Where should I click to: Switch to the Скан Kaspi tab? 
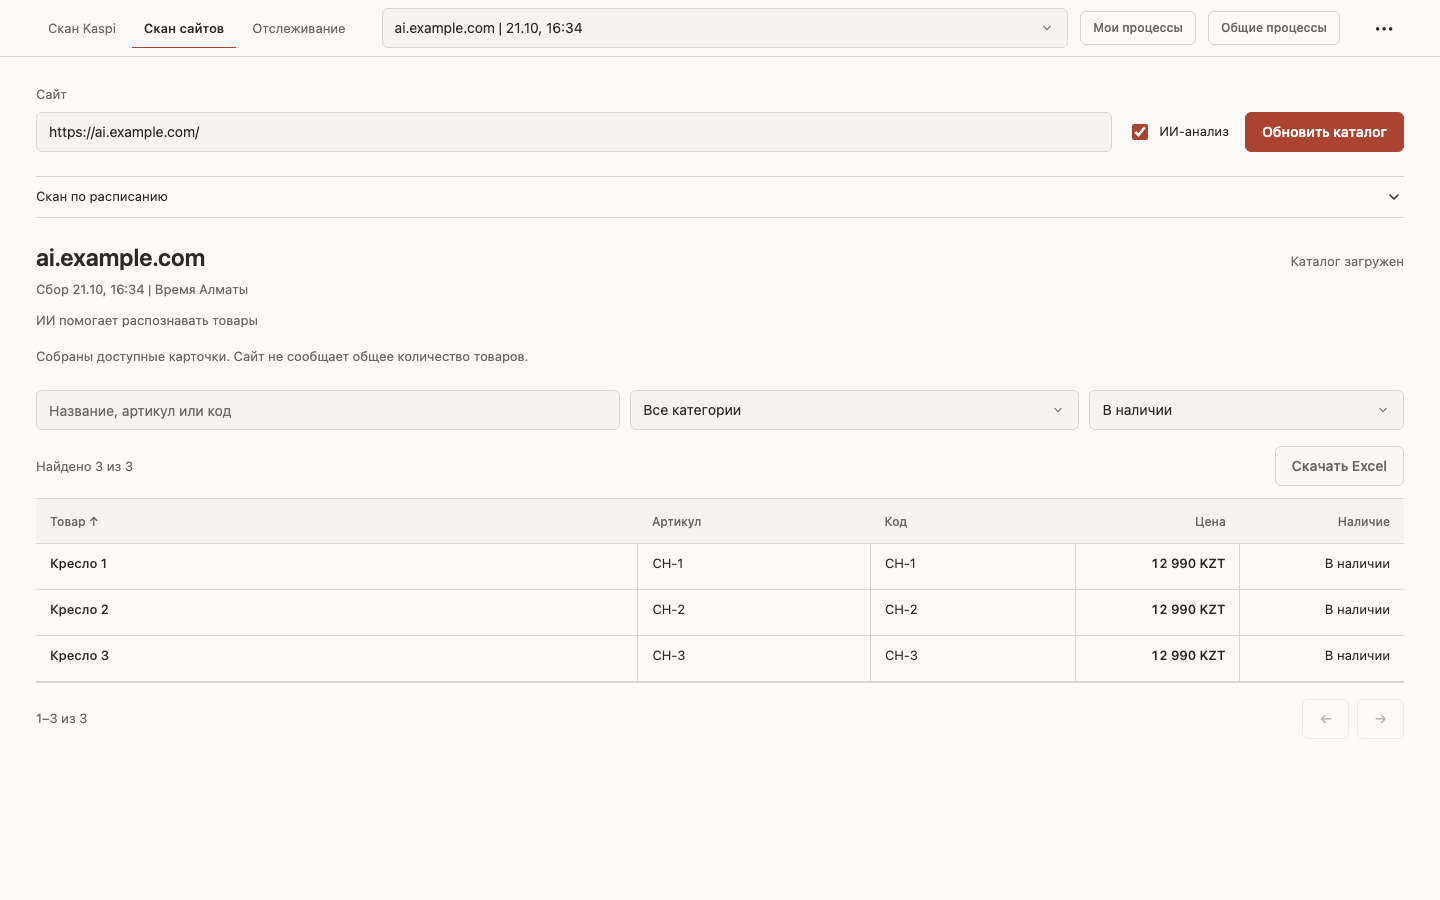[82, 29]
